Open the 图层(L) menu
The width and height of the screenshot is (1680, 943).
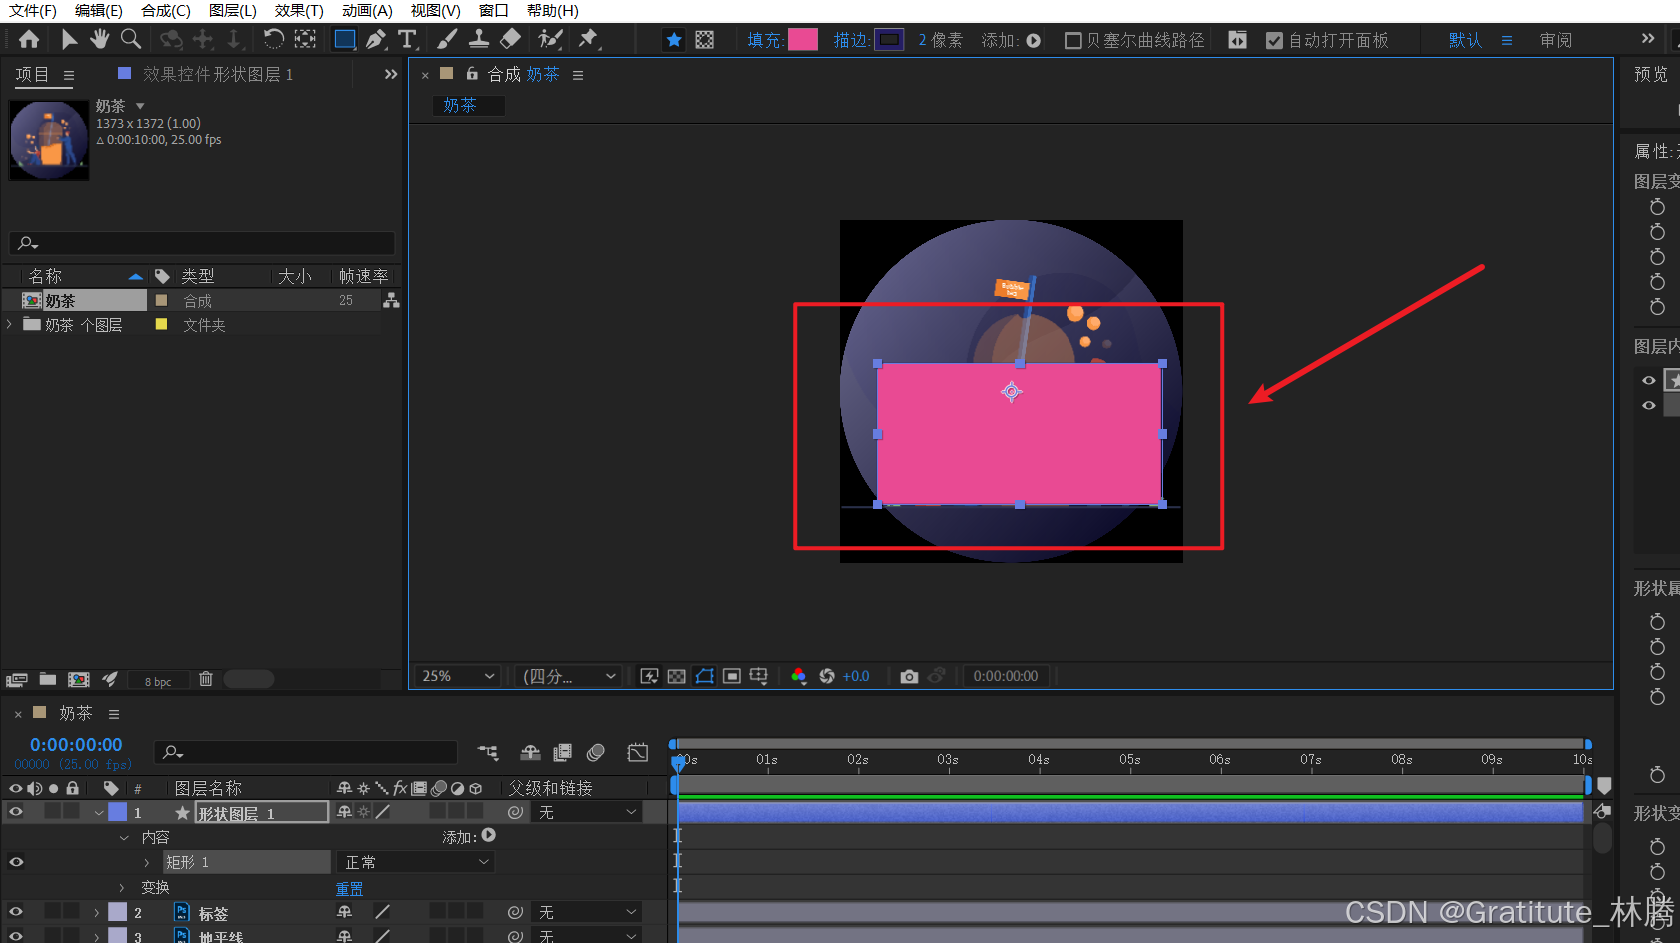(x=232, y=11)
